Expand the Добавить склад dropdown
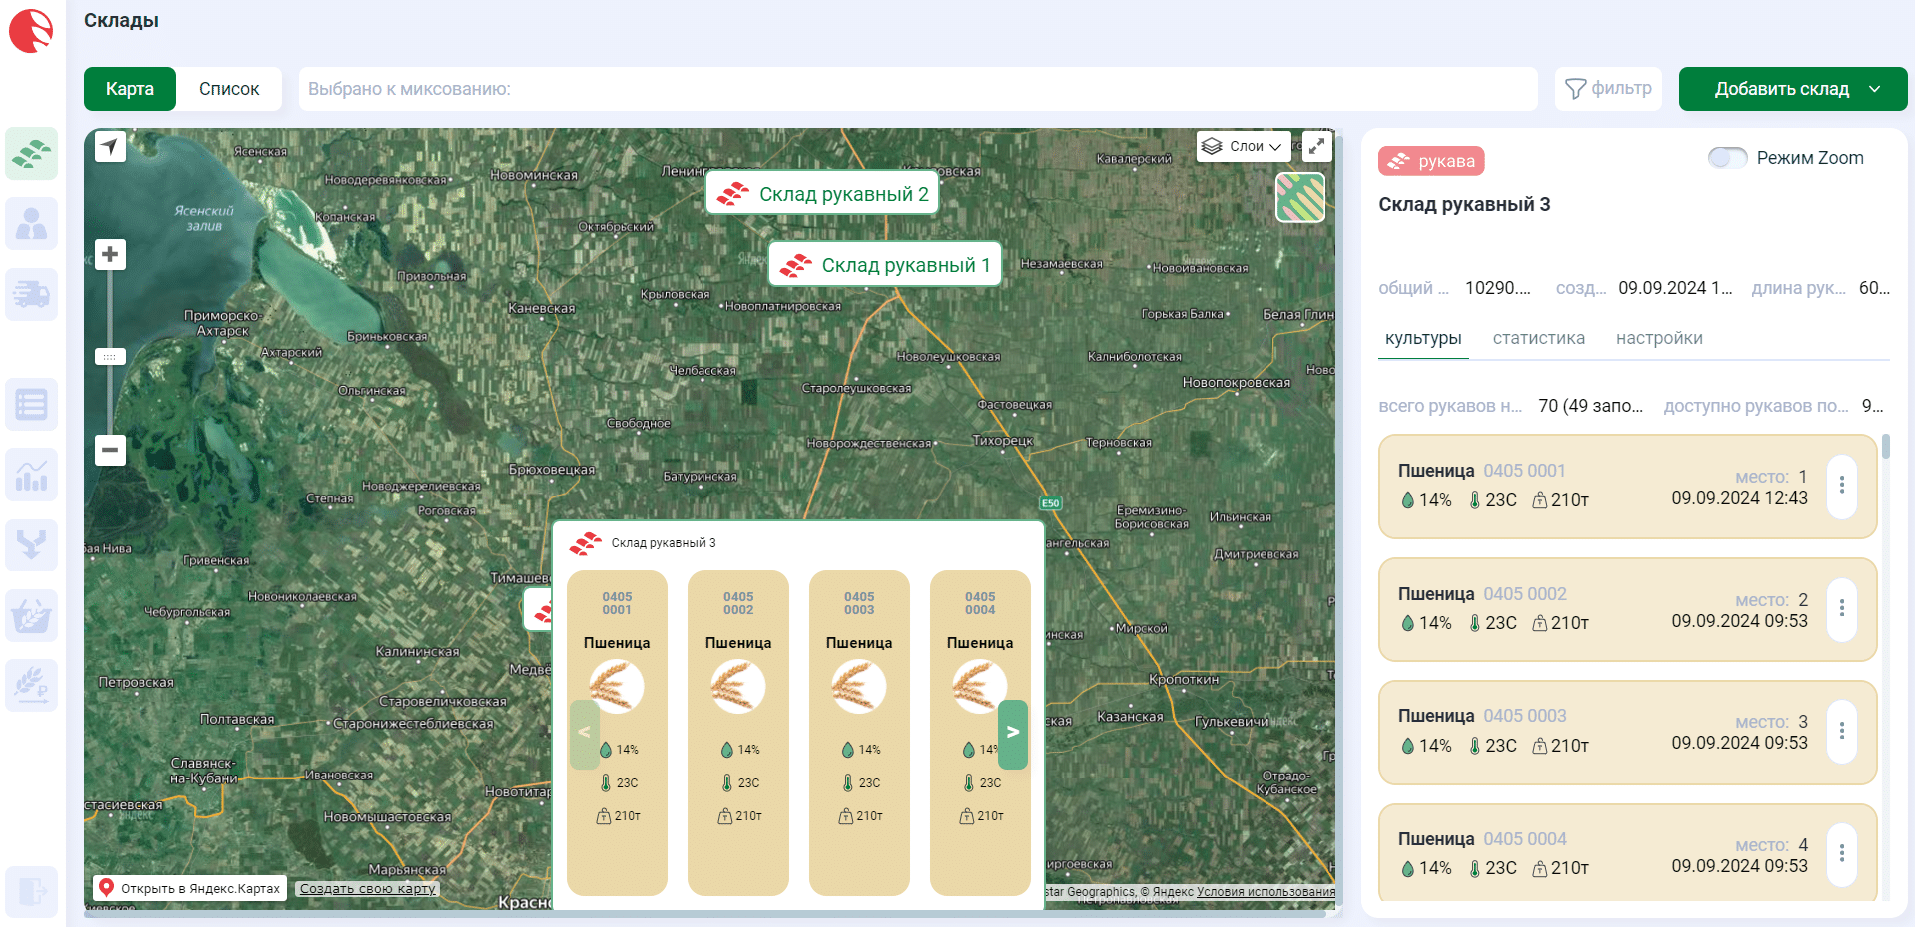This screenshot has width=1915, height=927. click(1875, 89)
